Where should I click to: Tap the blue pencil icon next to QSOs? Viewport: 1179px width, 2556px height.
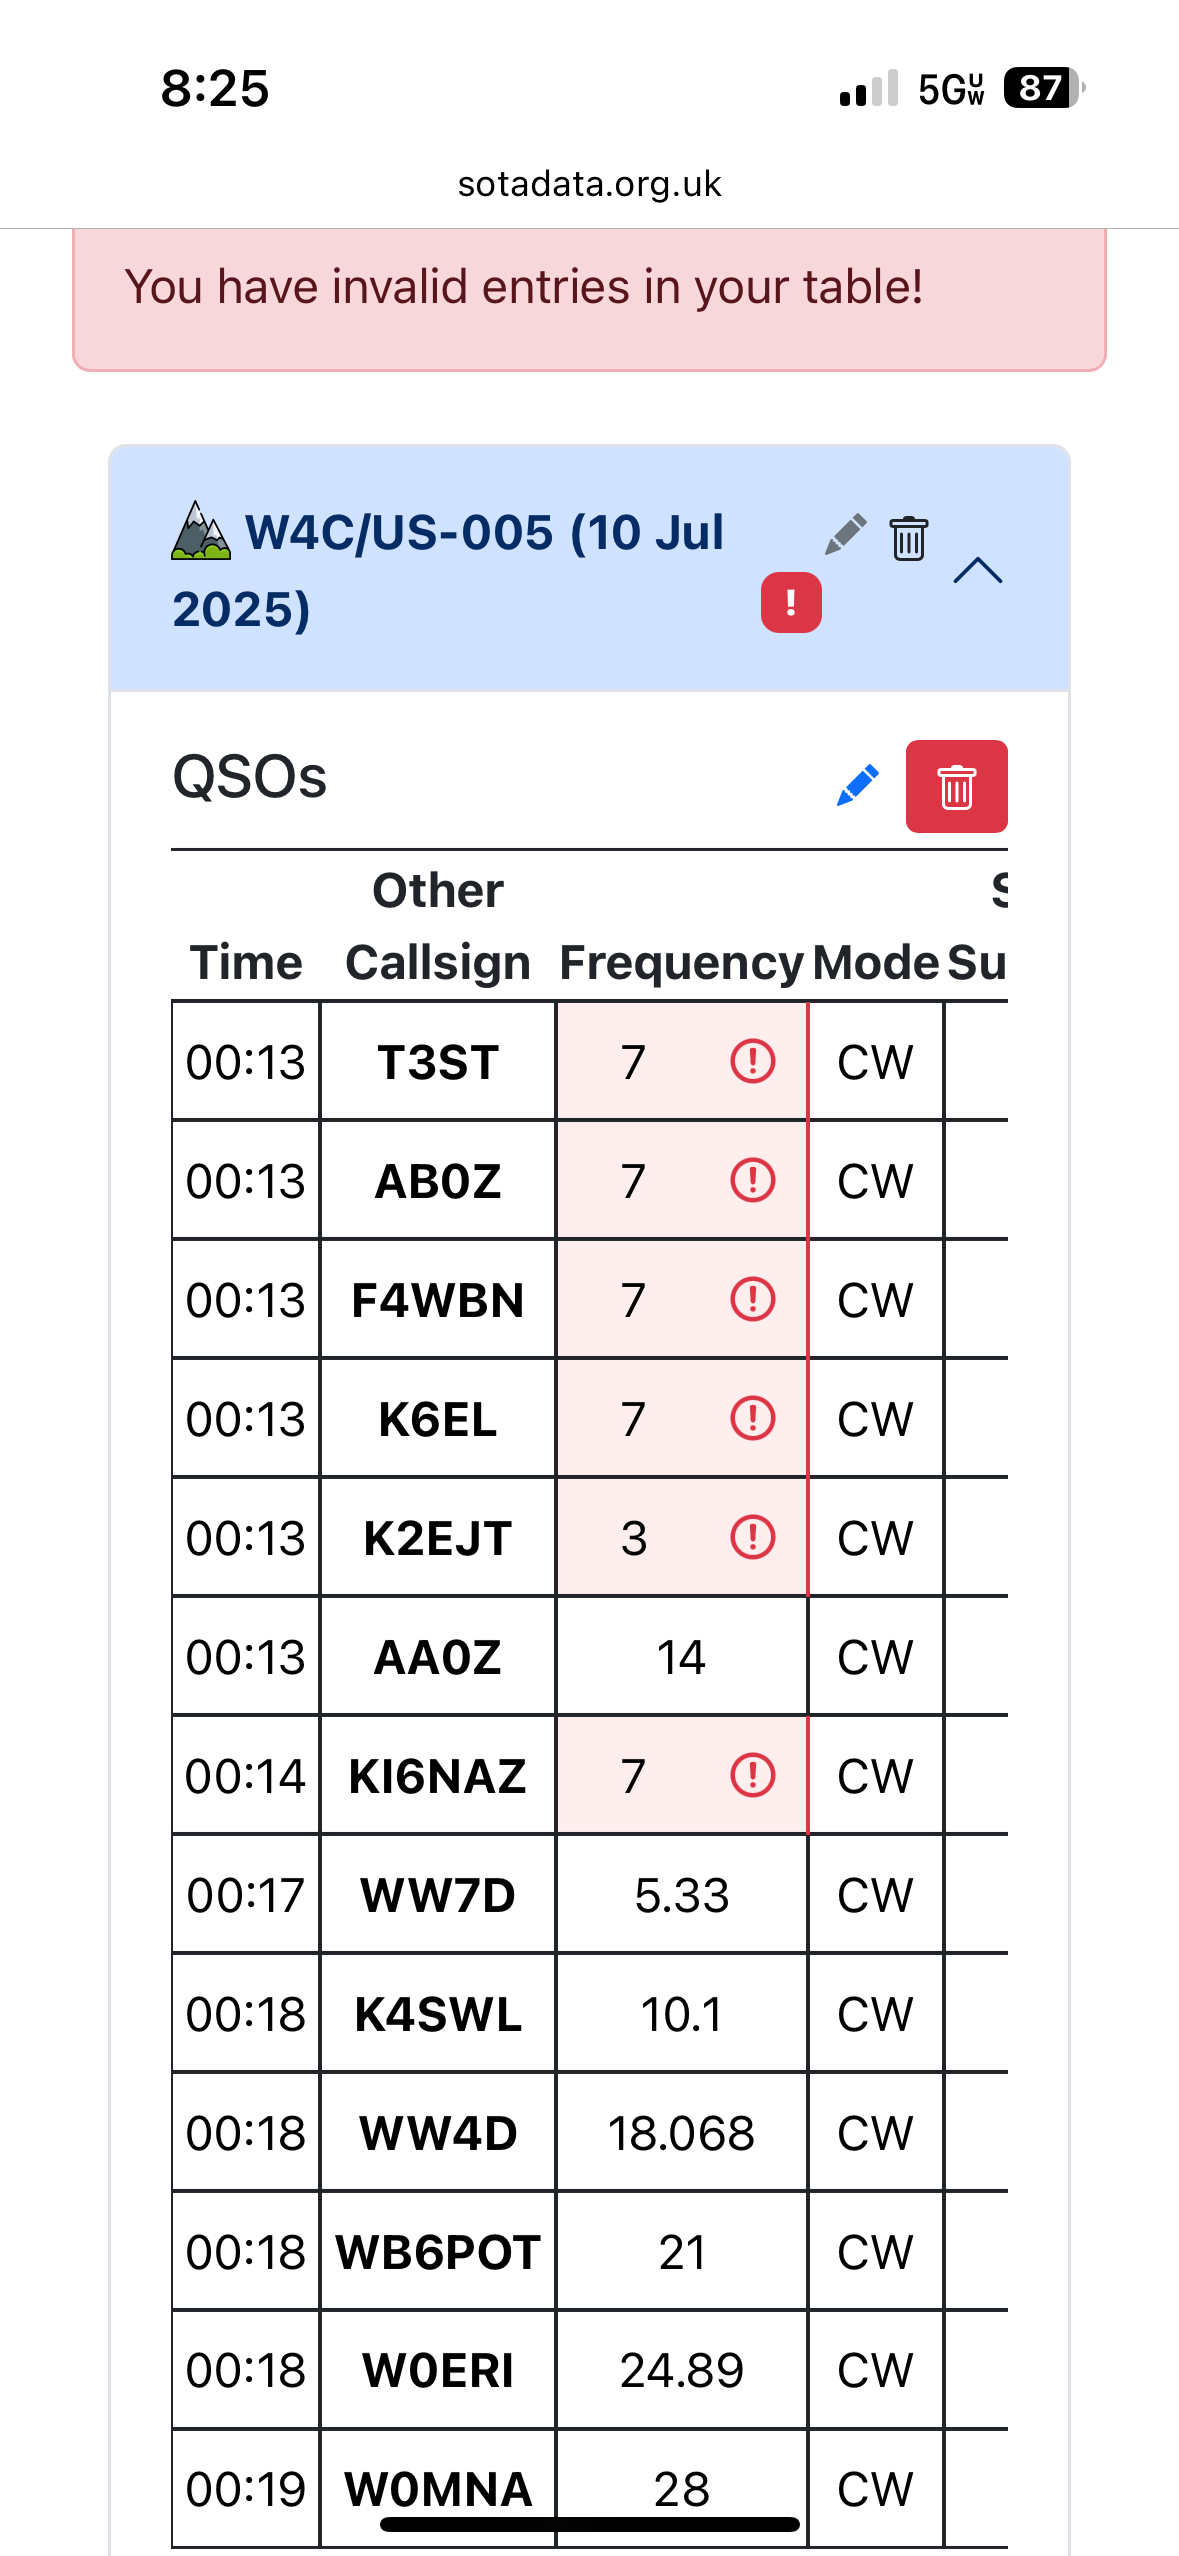click(858, 785)
